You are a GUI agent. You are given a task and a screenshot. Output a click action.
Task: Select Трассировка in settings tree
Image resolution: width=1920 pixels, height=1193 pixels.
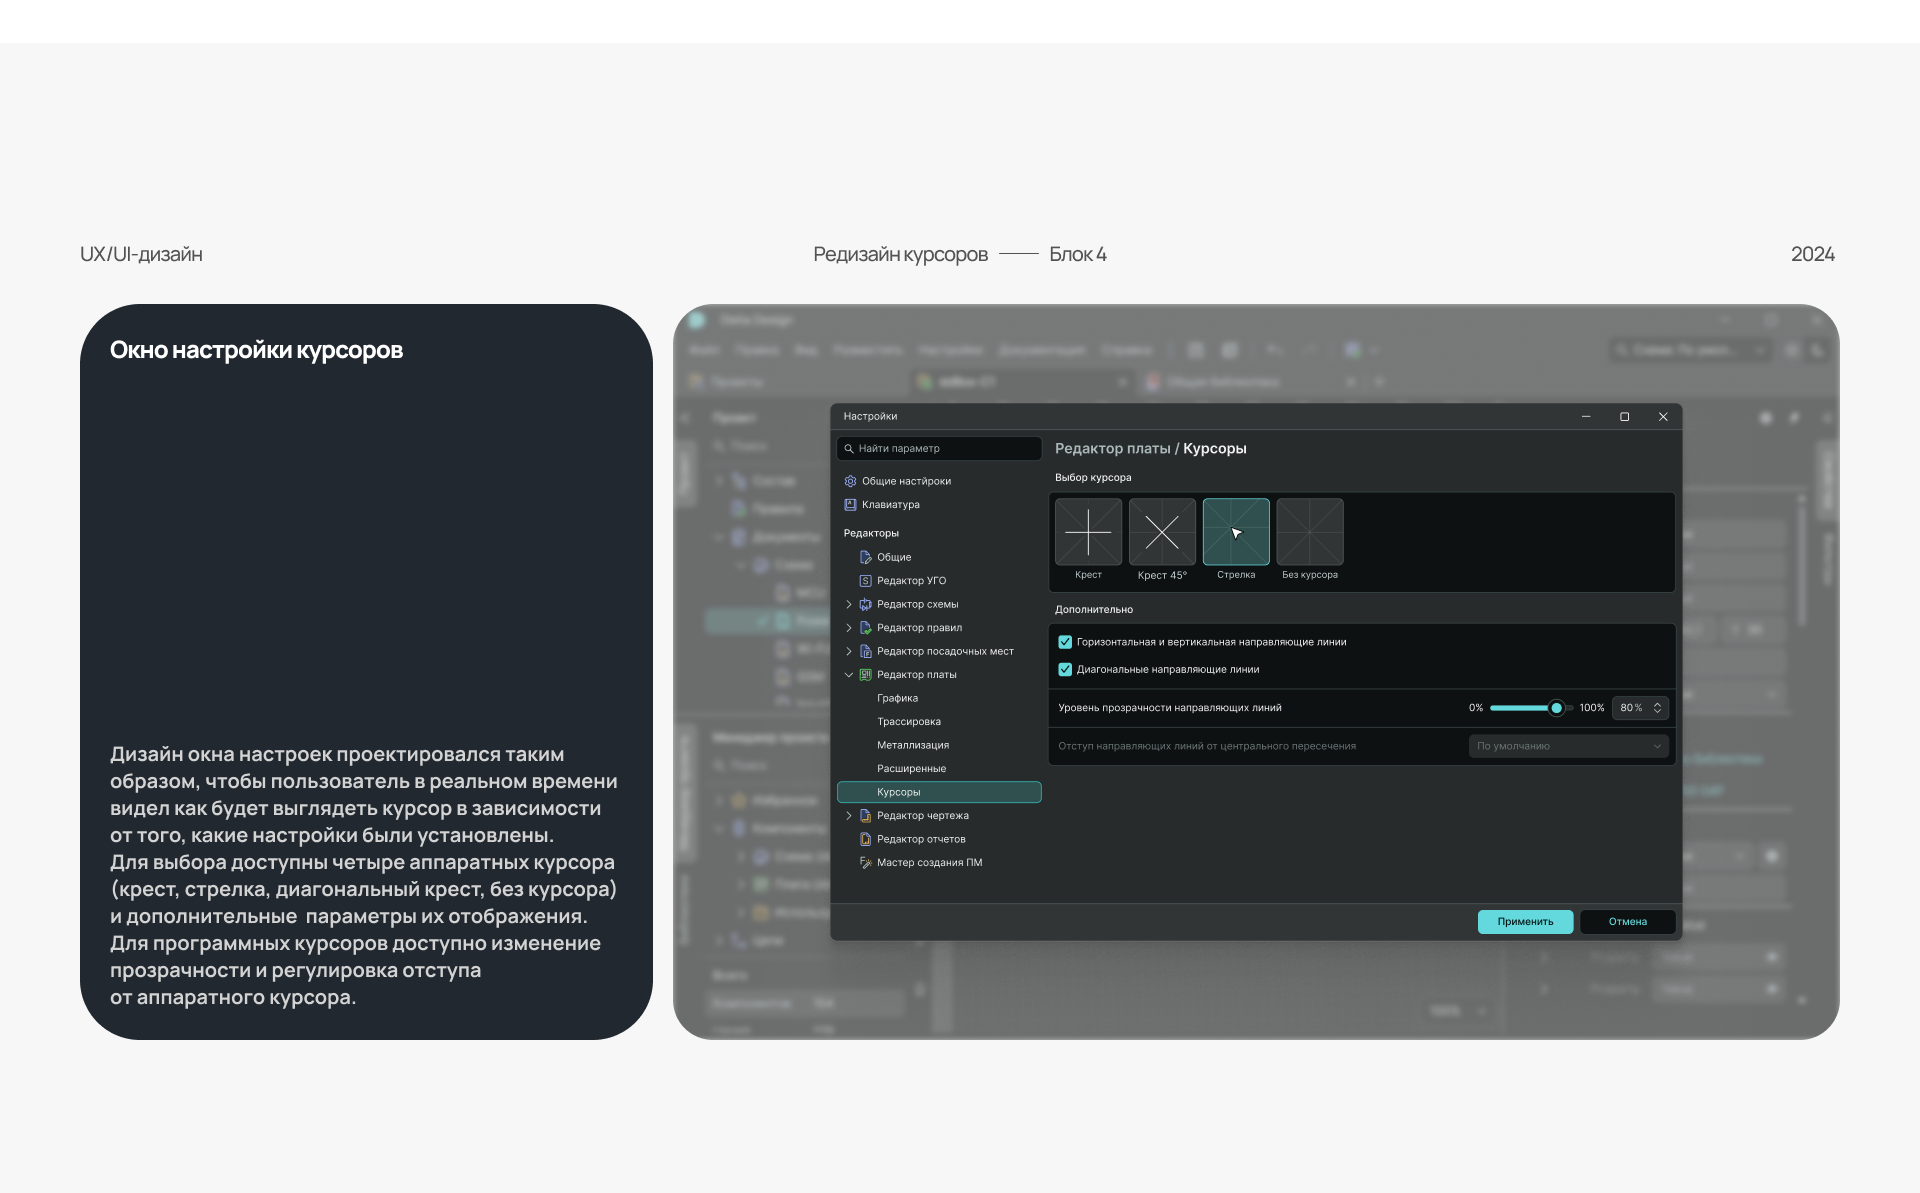click(908, 722)
